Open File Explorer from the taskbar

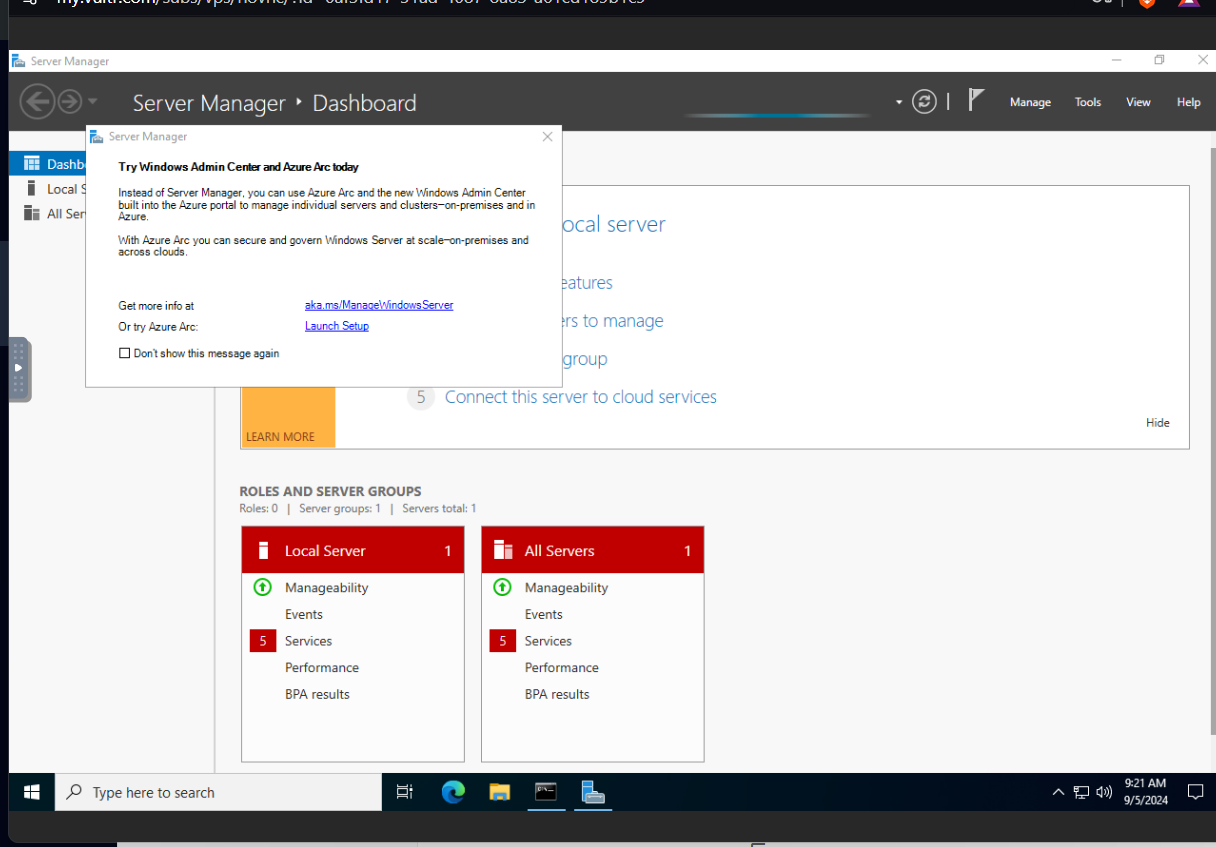(x=500, y=792)
